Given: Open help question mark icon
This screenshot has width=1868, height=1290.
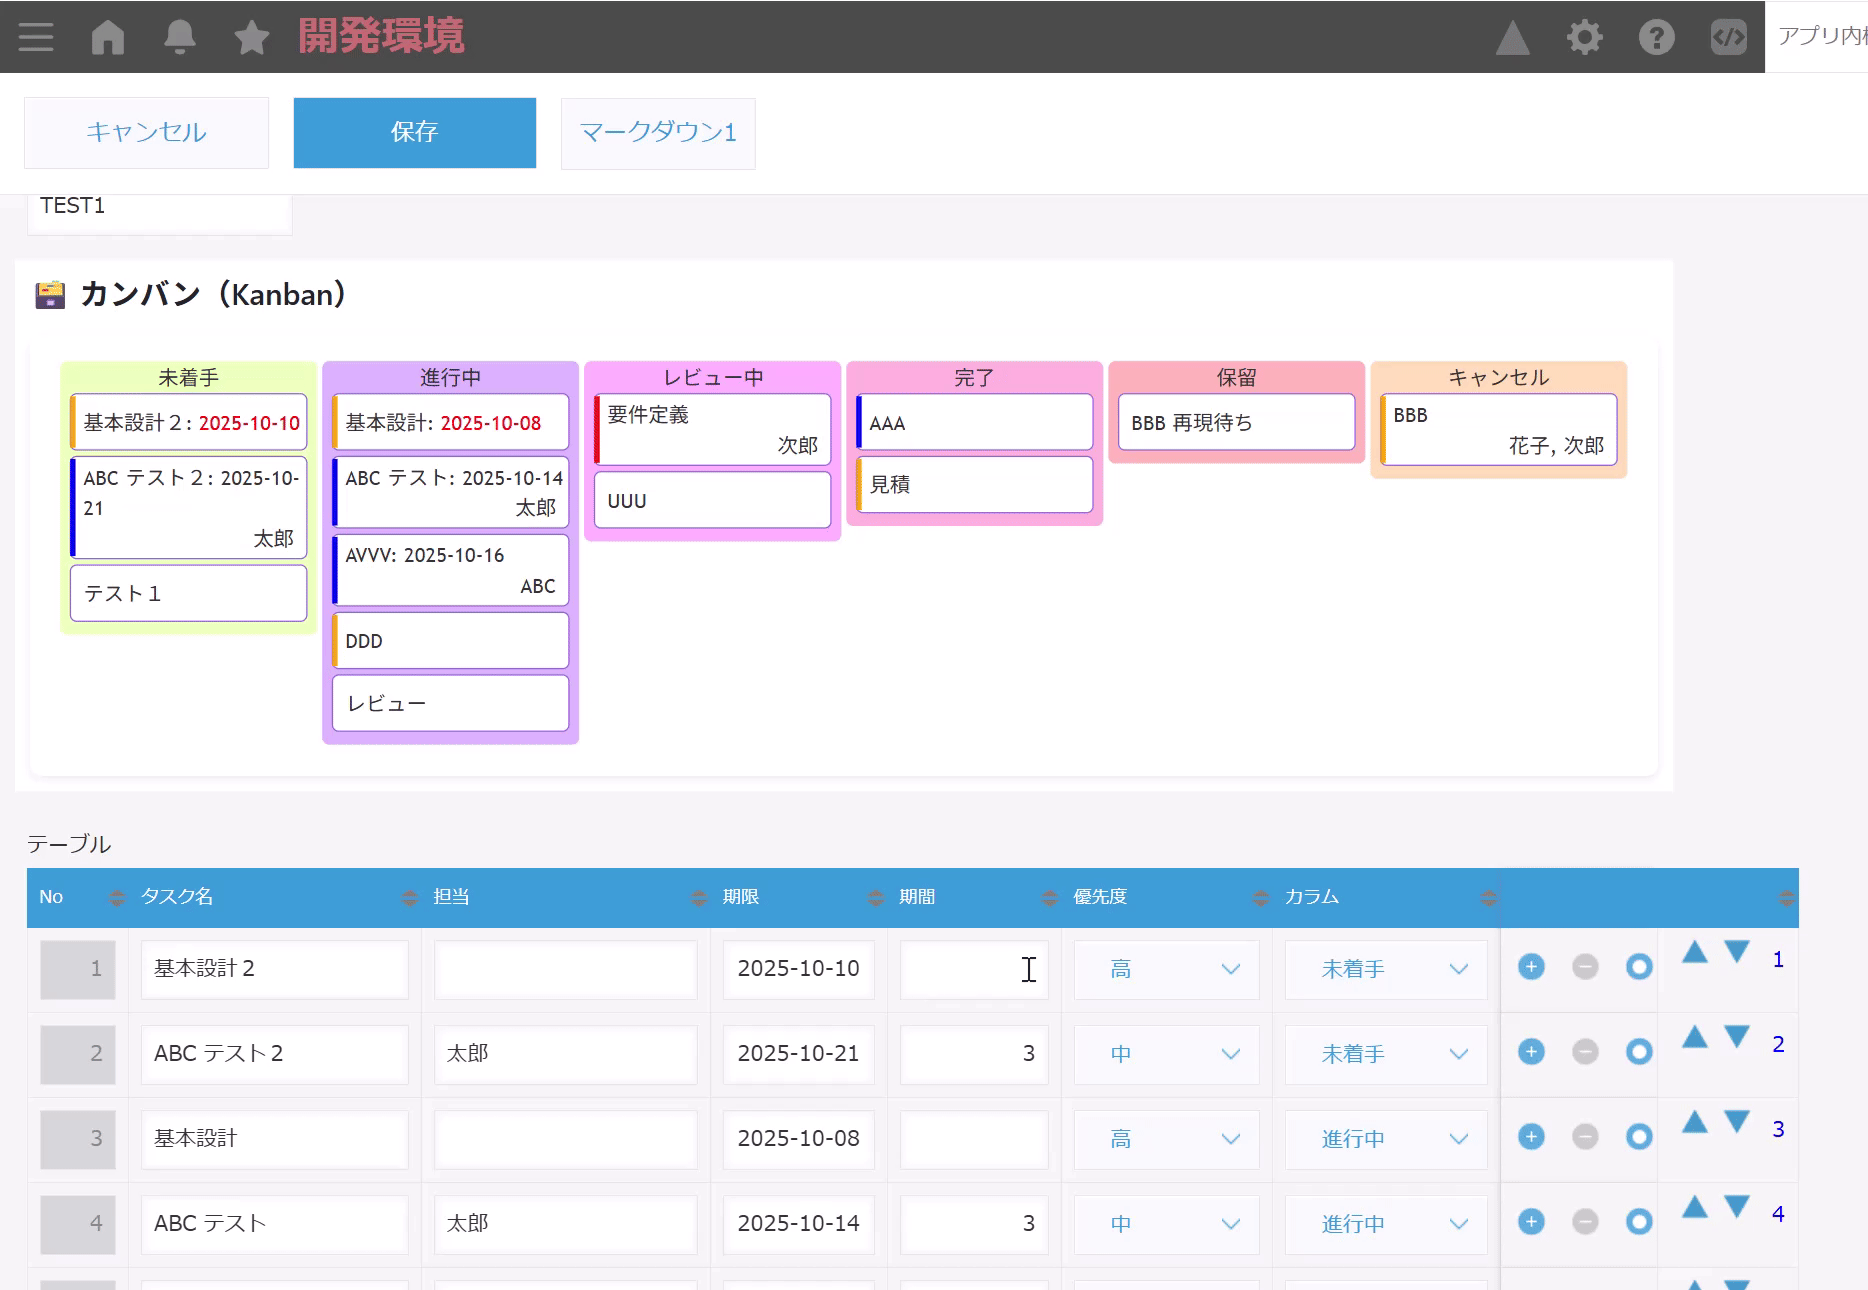Looking at the screenshot, I should 1657,38.
